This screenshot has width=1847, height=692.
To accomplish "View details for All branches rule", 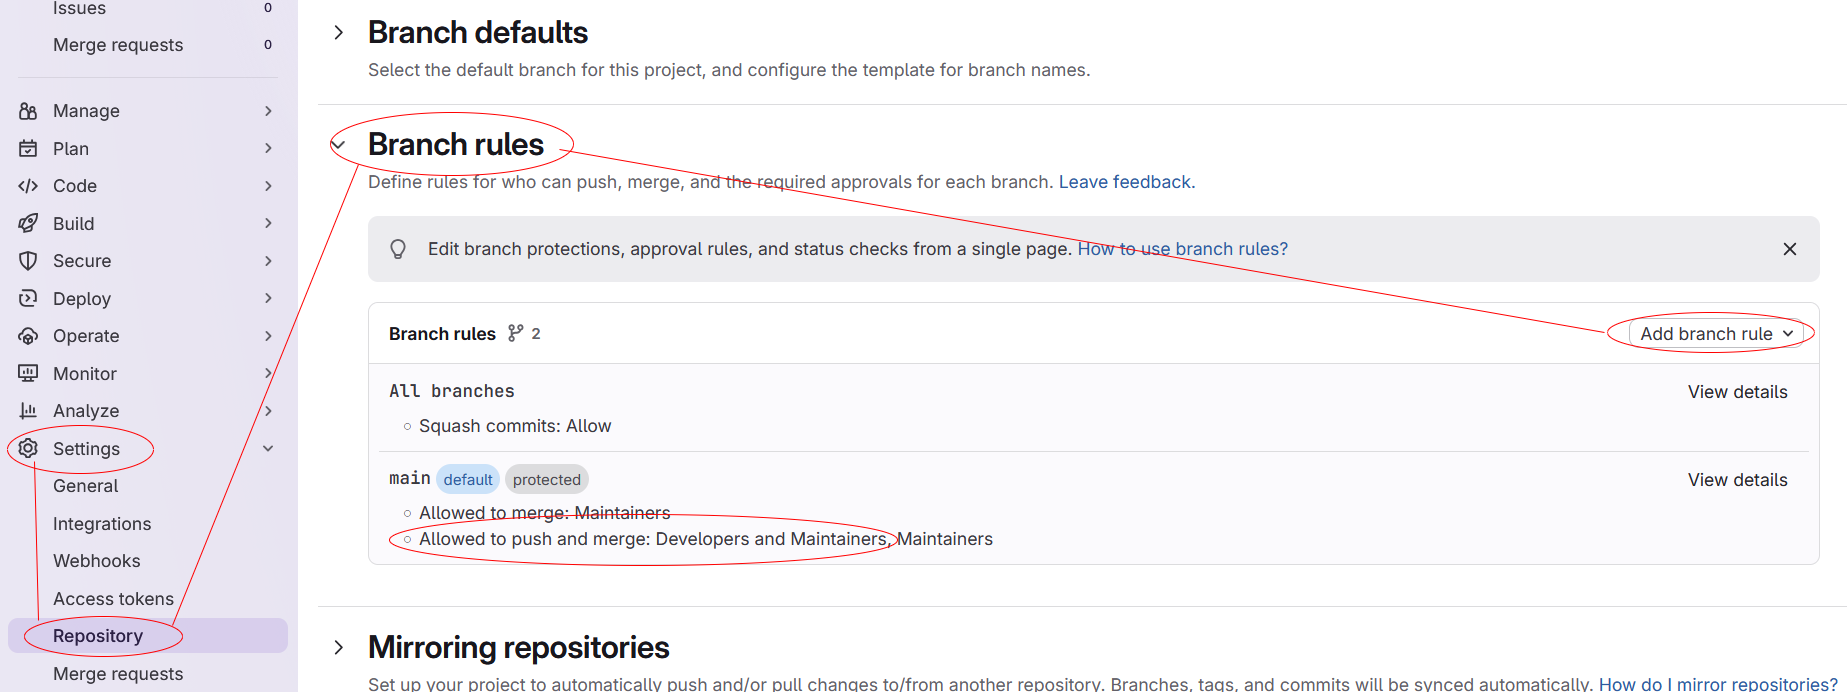I will [x=1737, y=392].
